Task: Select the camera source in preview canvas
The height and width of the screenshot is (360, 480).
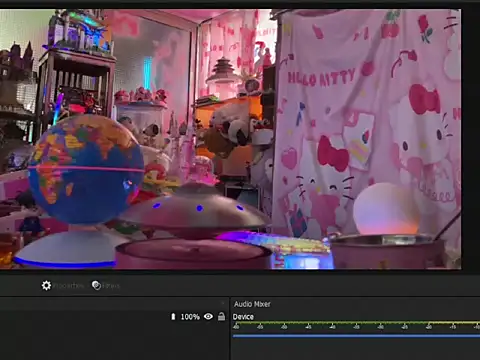Action: coord(230,139)
